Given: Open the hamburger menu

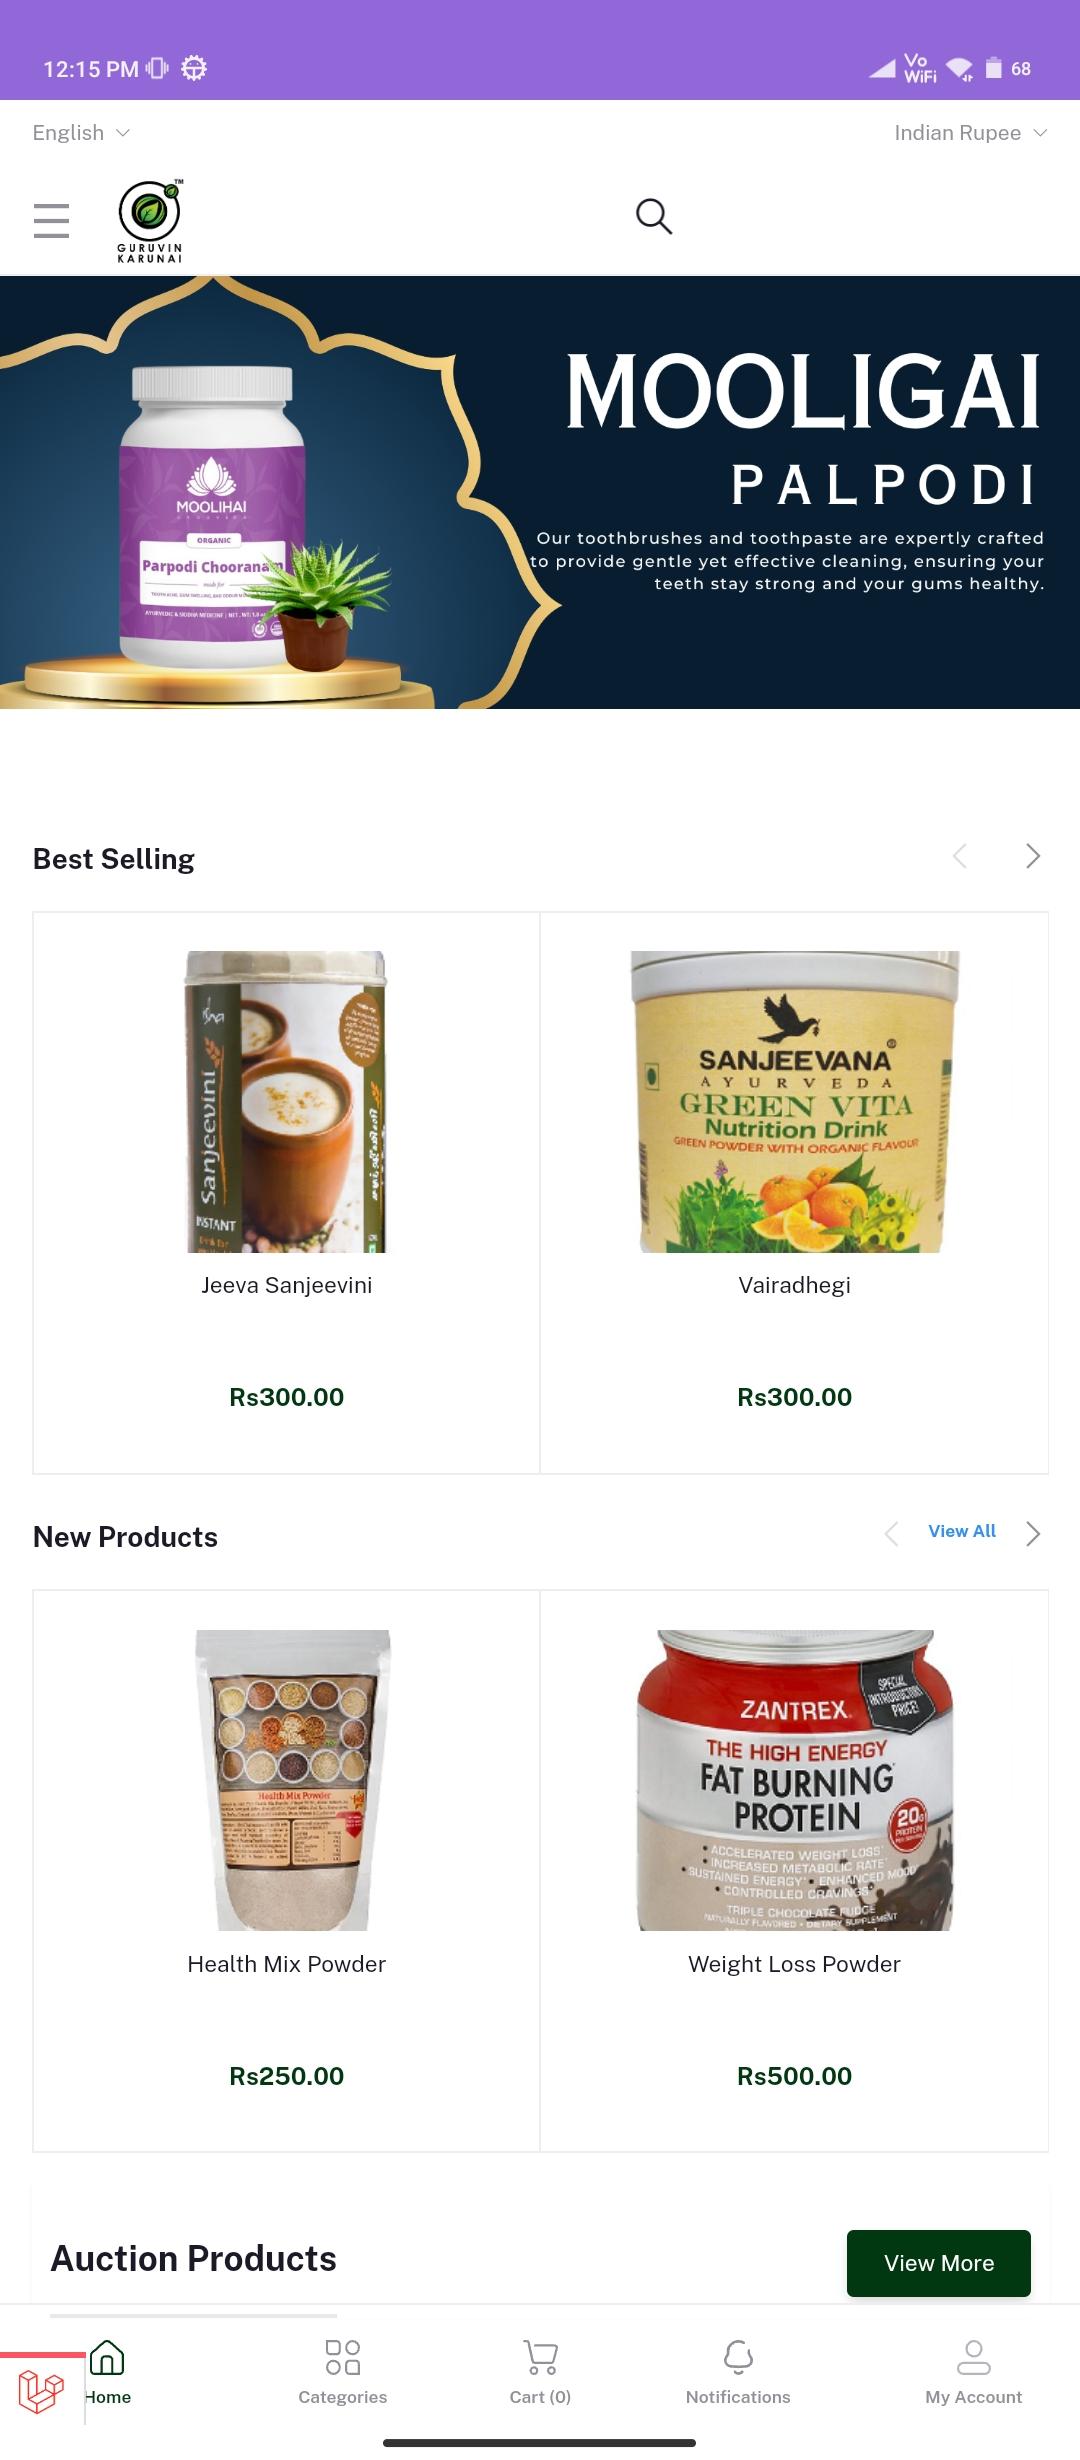Looking at the screenshot, I should point(51,220).
